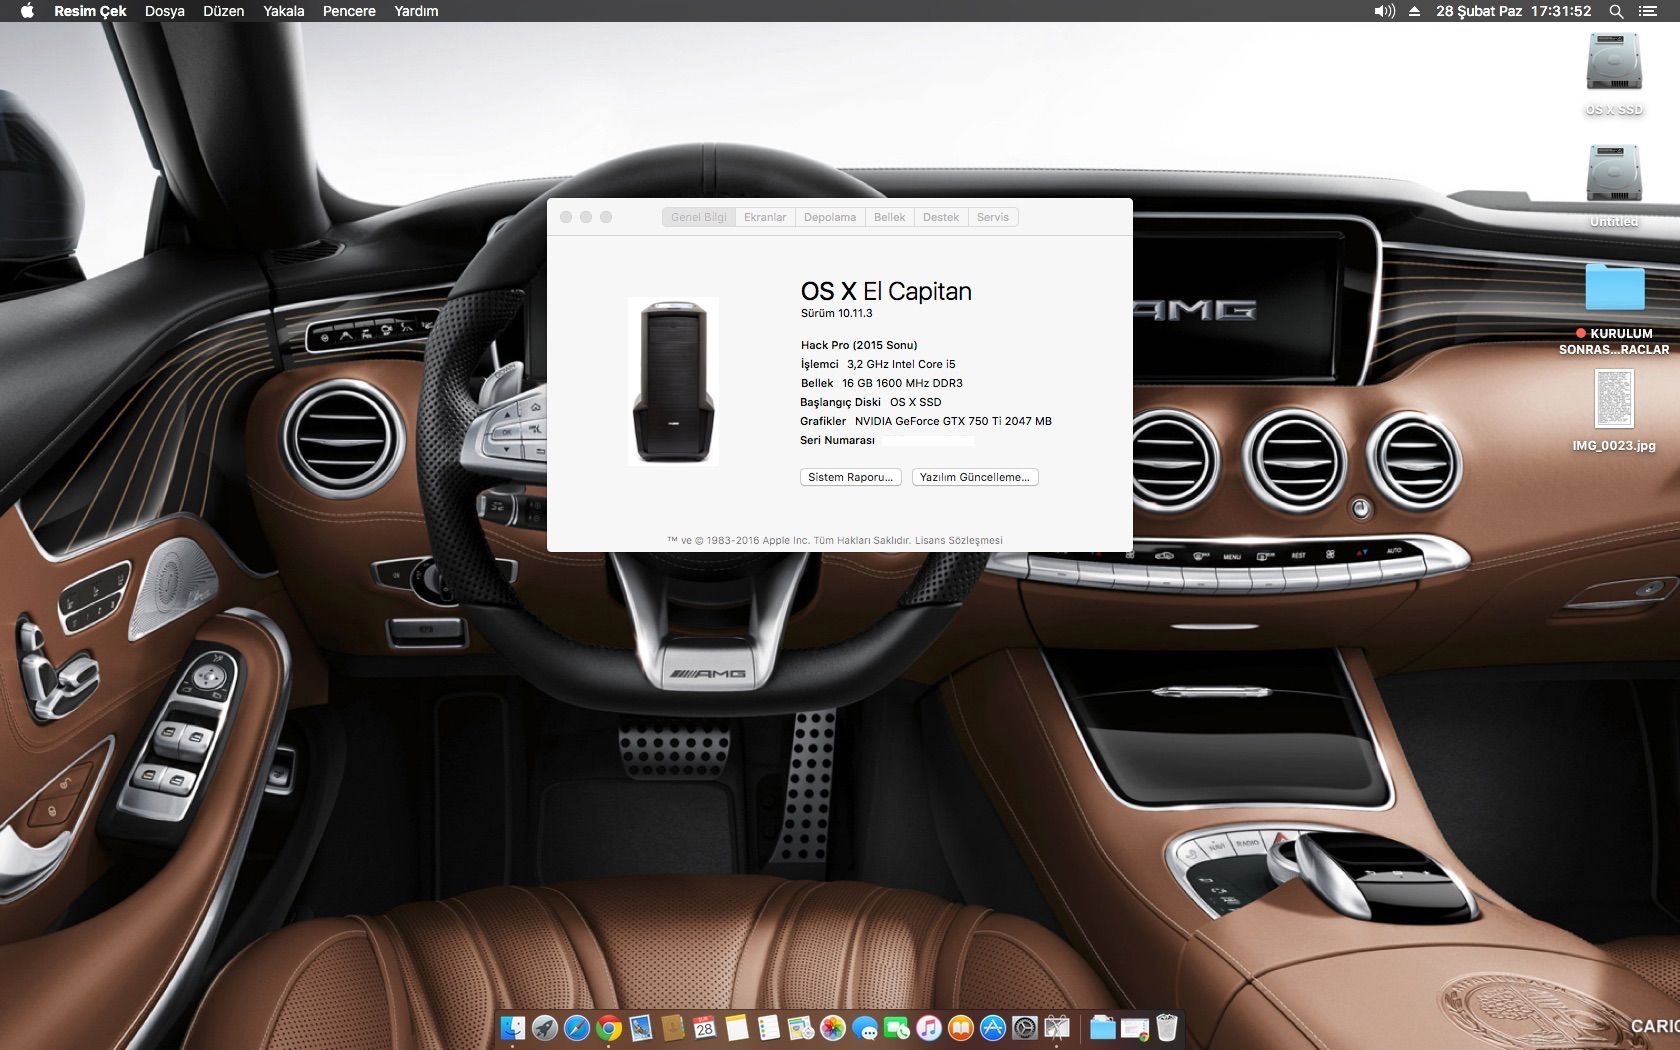Open Photos pinwheel icon in dock
Image resolution: width=1680 pixels, height=1050 pixels.
point(833,1027)
